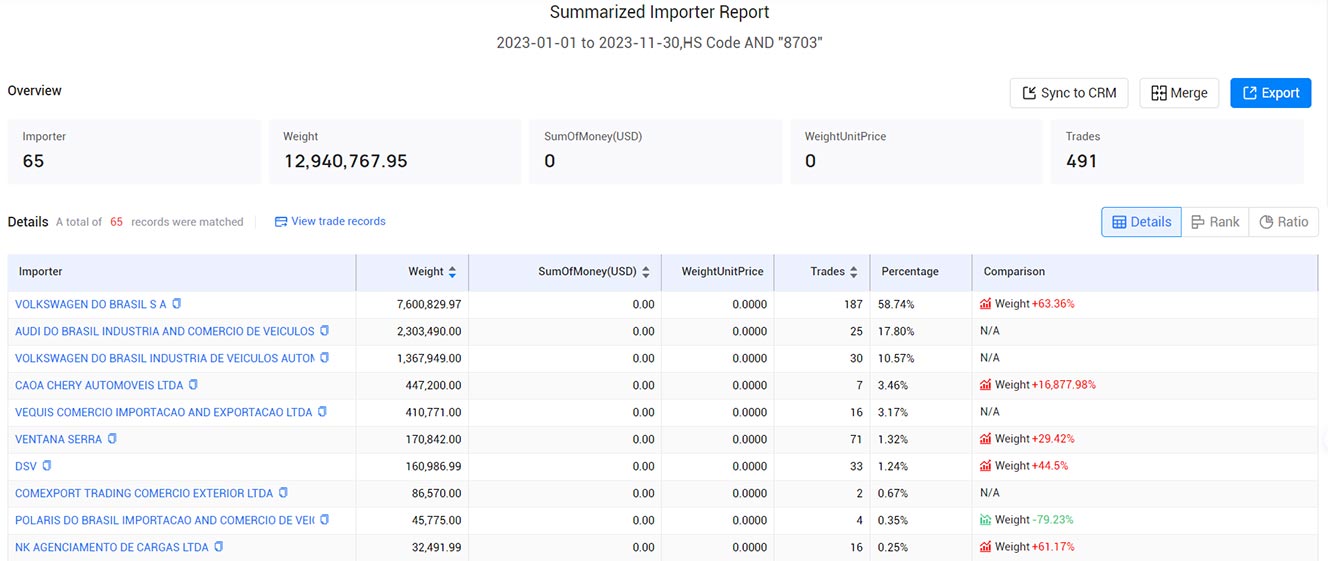Click the Percentage column header
This screenshot has width=1328, height=561.
click(910, 272)
